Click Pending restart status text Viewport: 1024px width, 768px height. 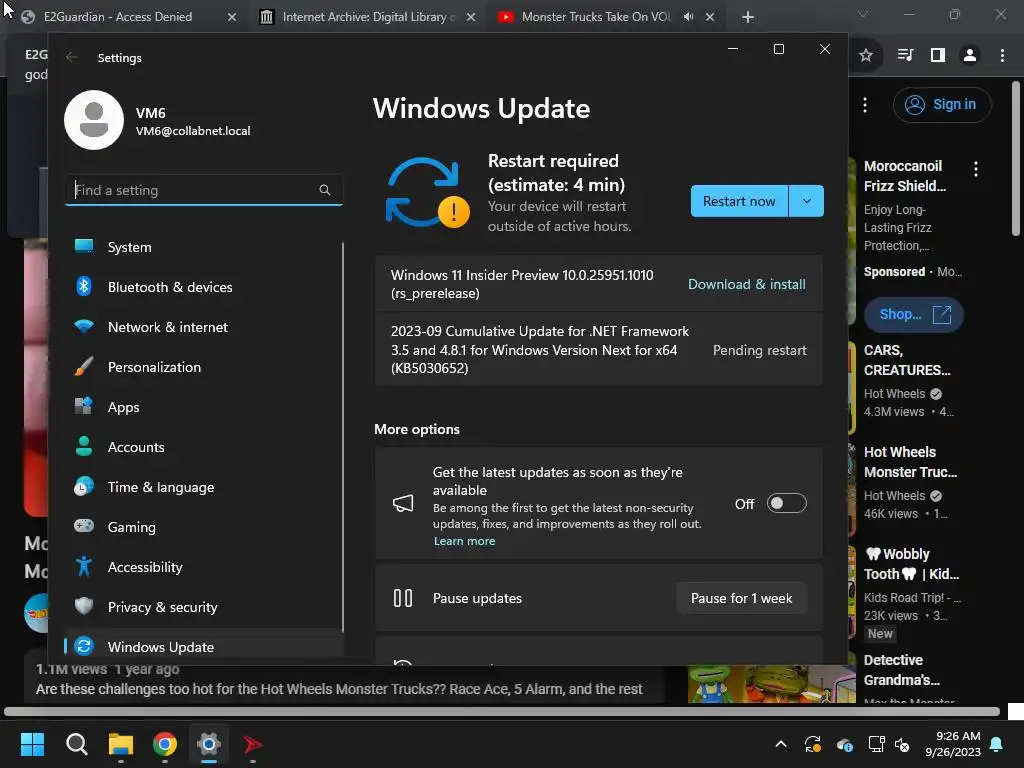pos(760,350)
